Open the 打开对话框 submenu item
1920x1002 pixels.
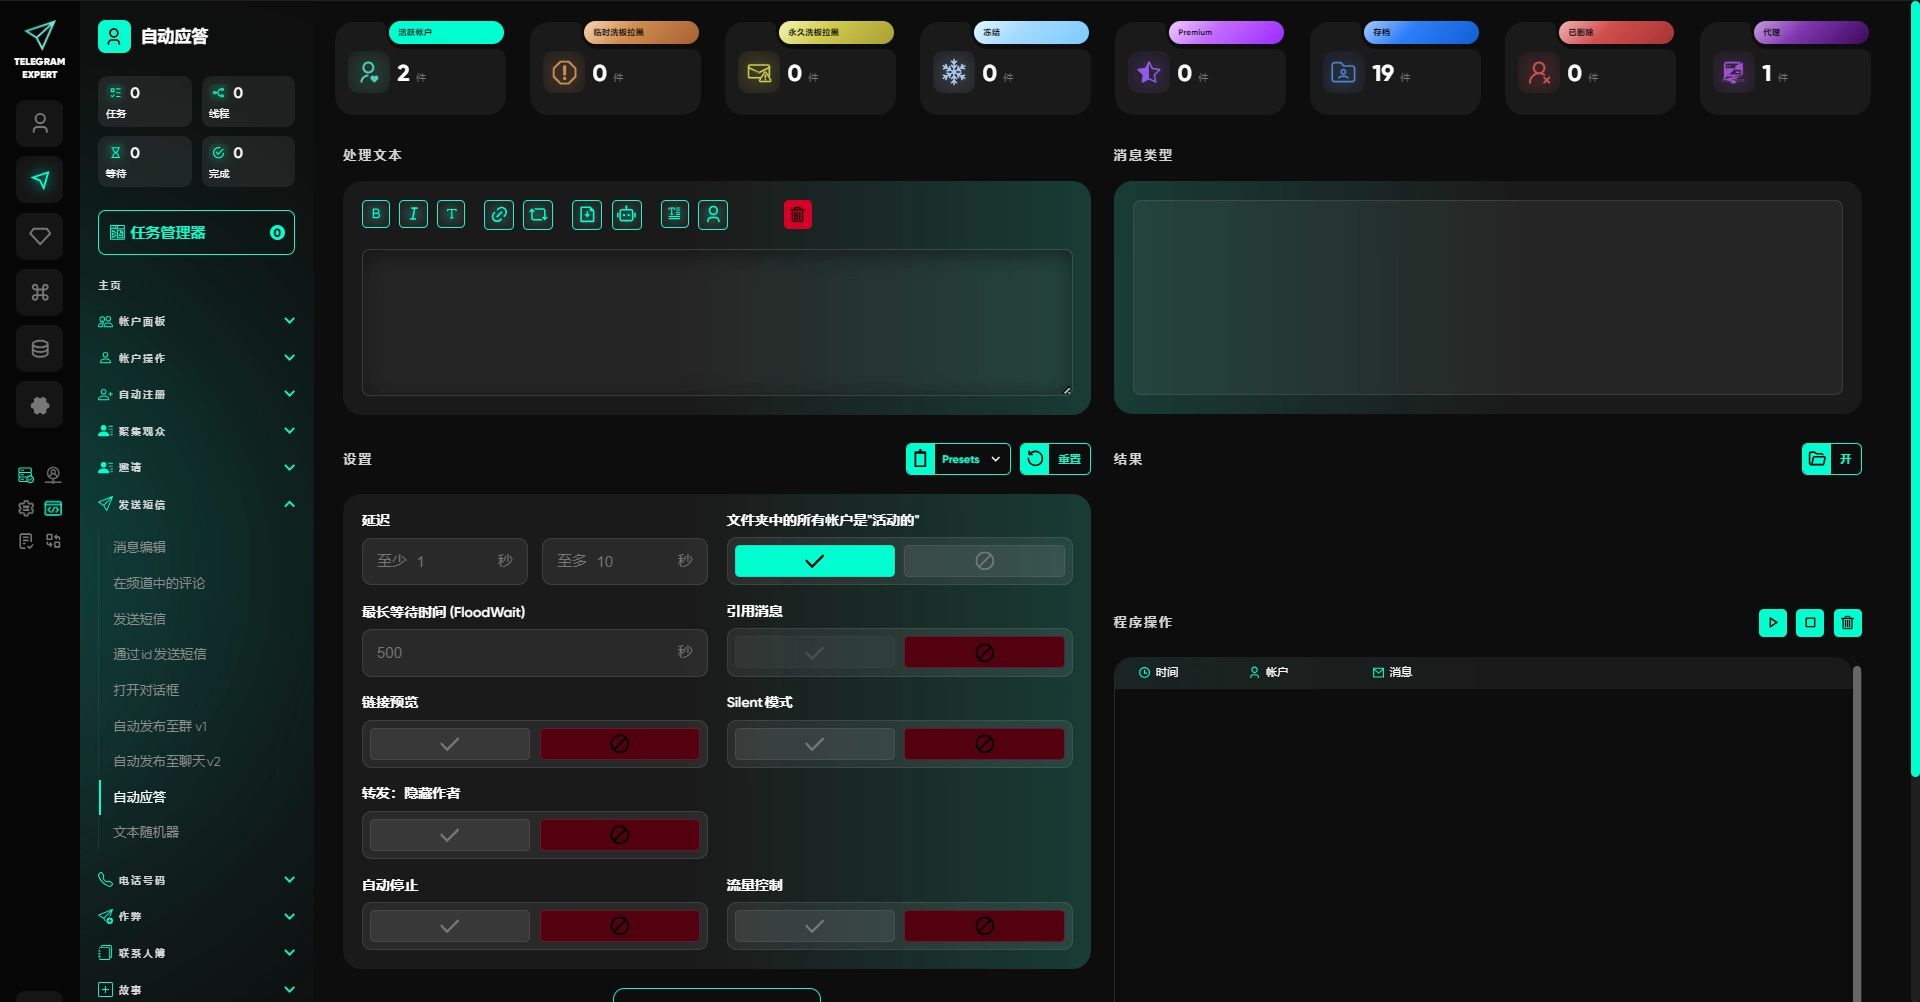(146, 690)
